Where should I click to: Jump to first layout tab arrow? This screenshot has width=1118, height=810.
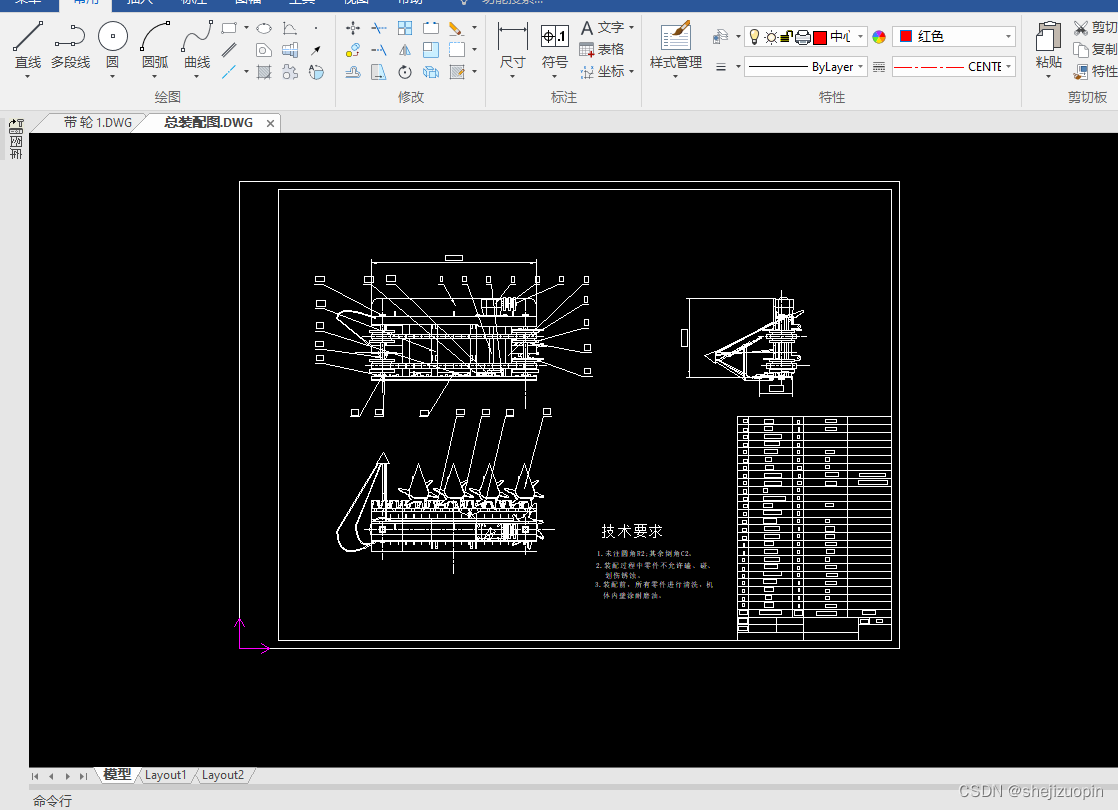point(35,776)
